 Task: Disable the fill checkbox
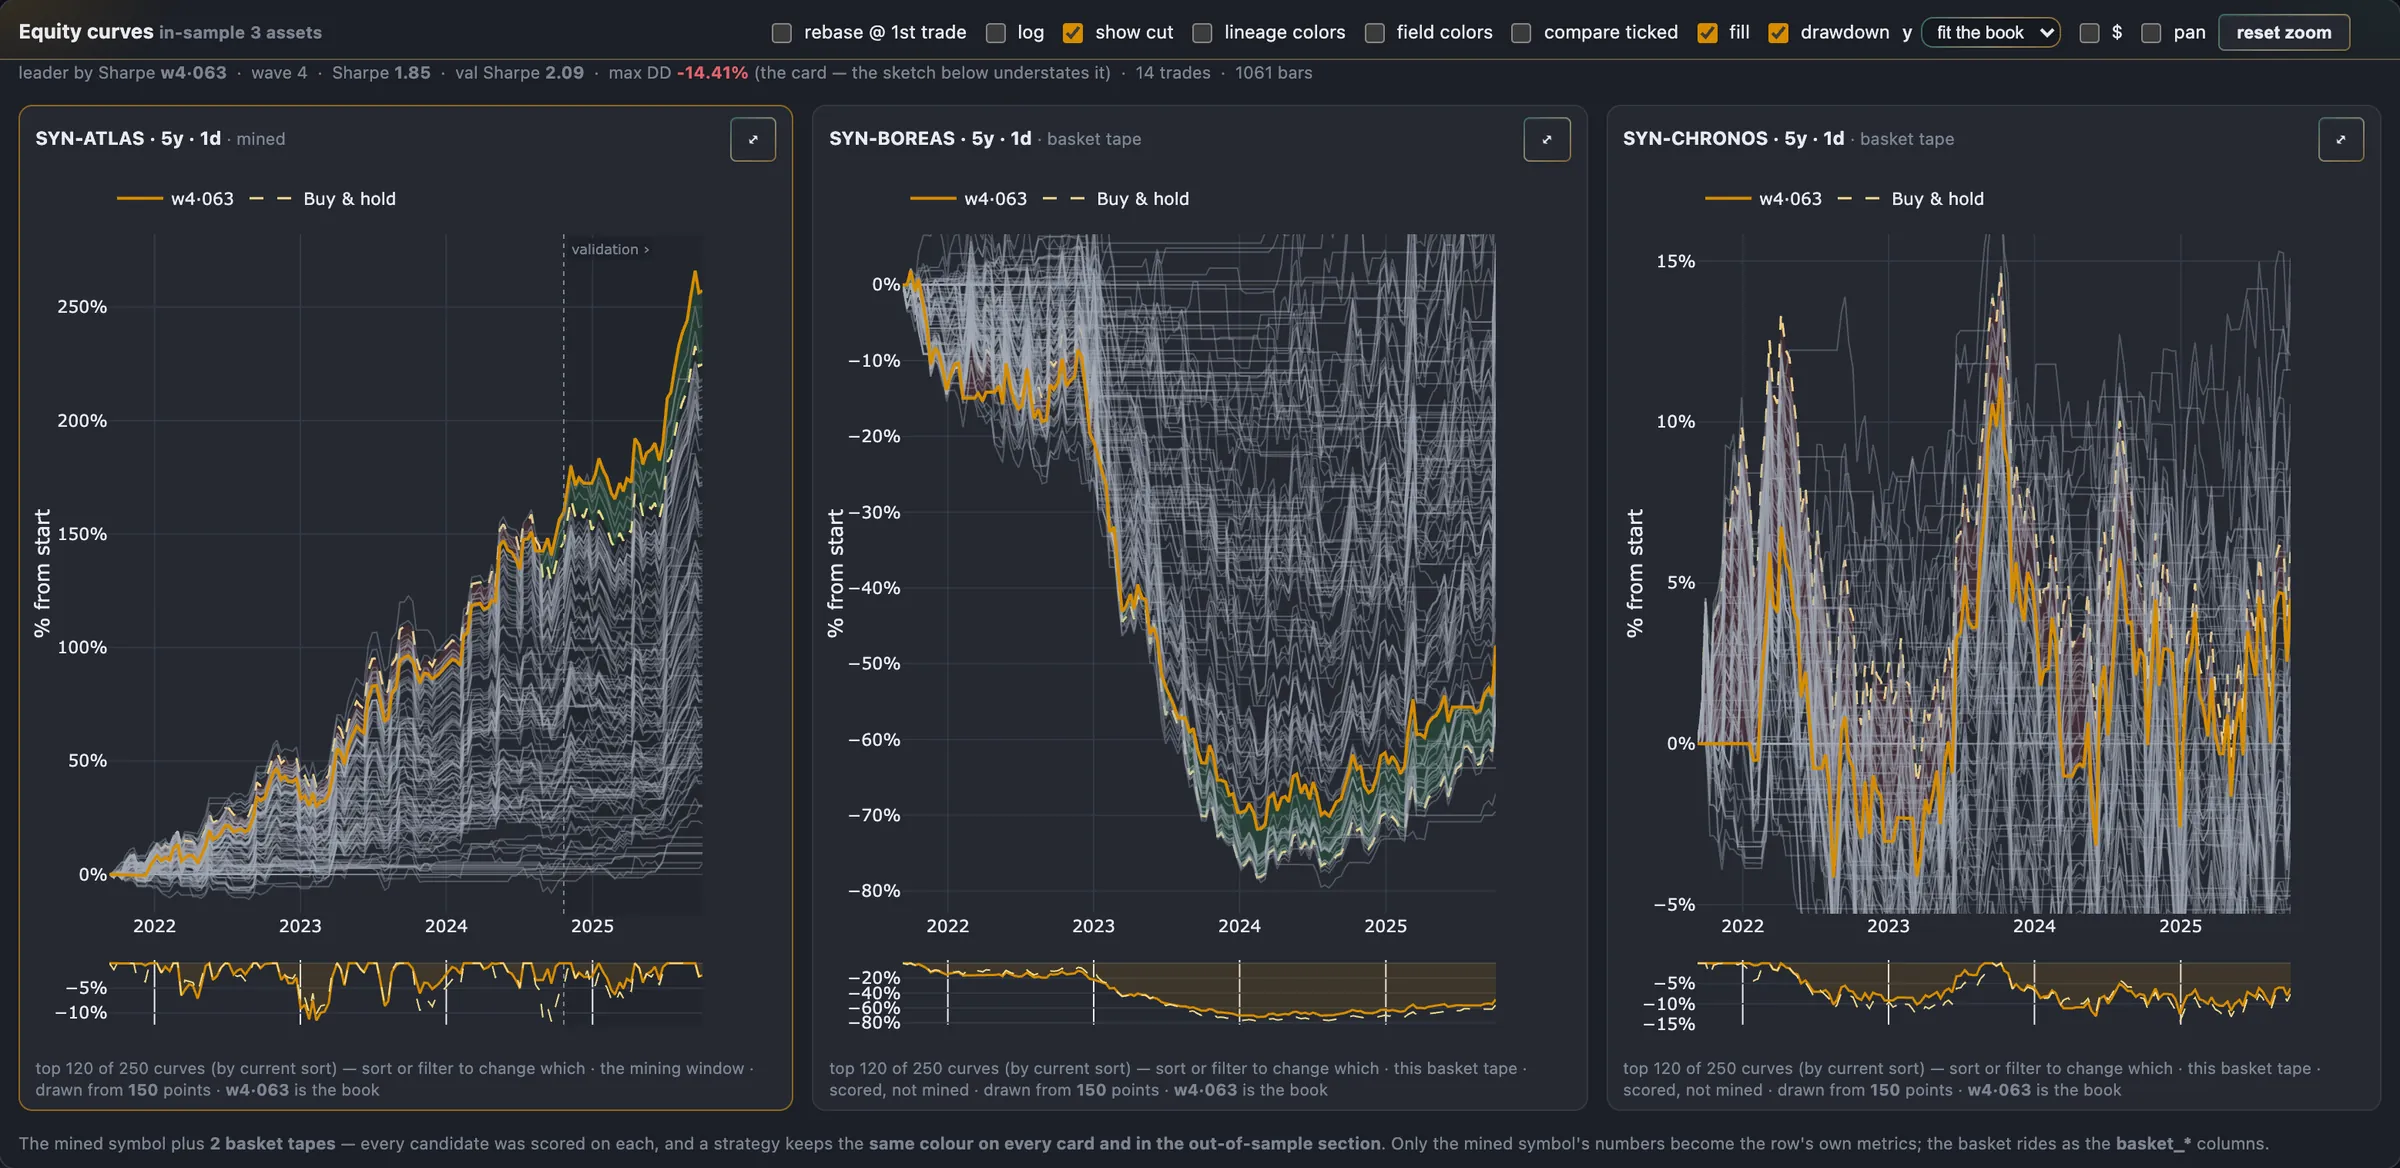click(1708, 33)
